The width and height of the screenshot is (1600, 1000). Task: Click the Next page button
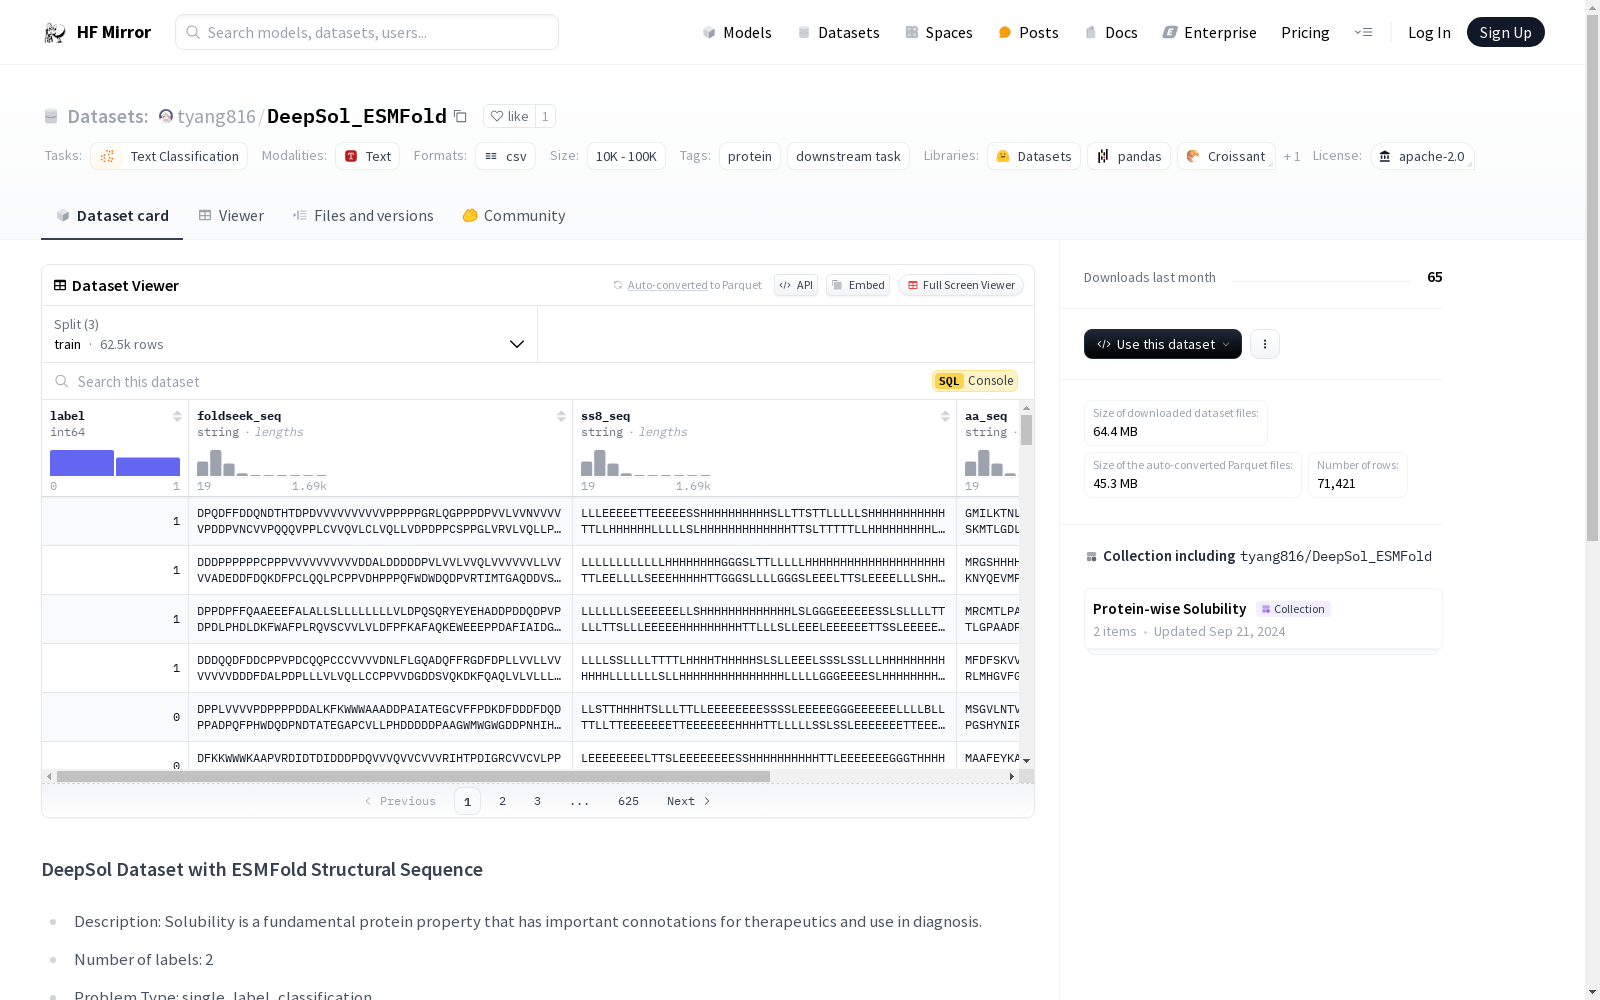689,801
